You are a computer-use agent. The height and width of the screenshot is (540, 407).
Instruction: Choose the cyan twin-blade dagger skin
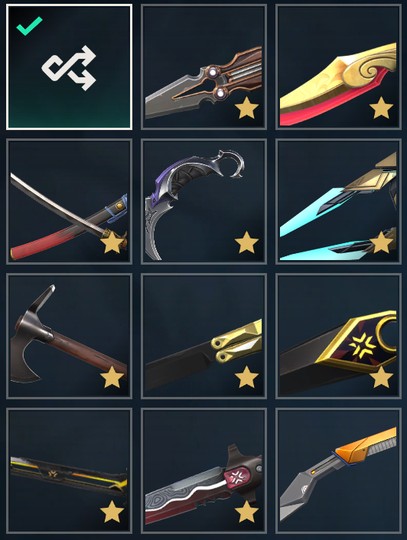click(x=338, y=201)
